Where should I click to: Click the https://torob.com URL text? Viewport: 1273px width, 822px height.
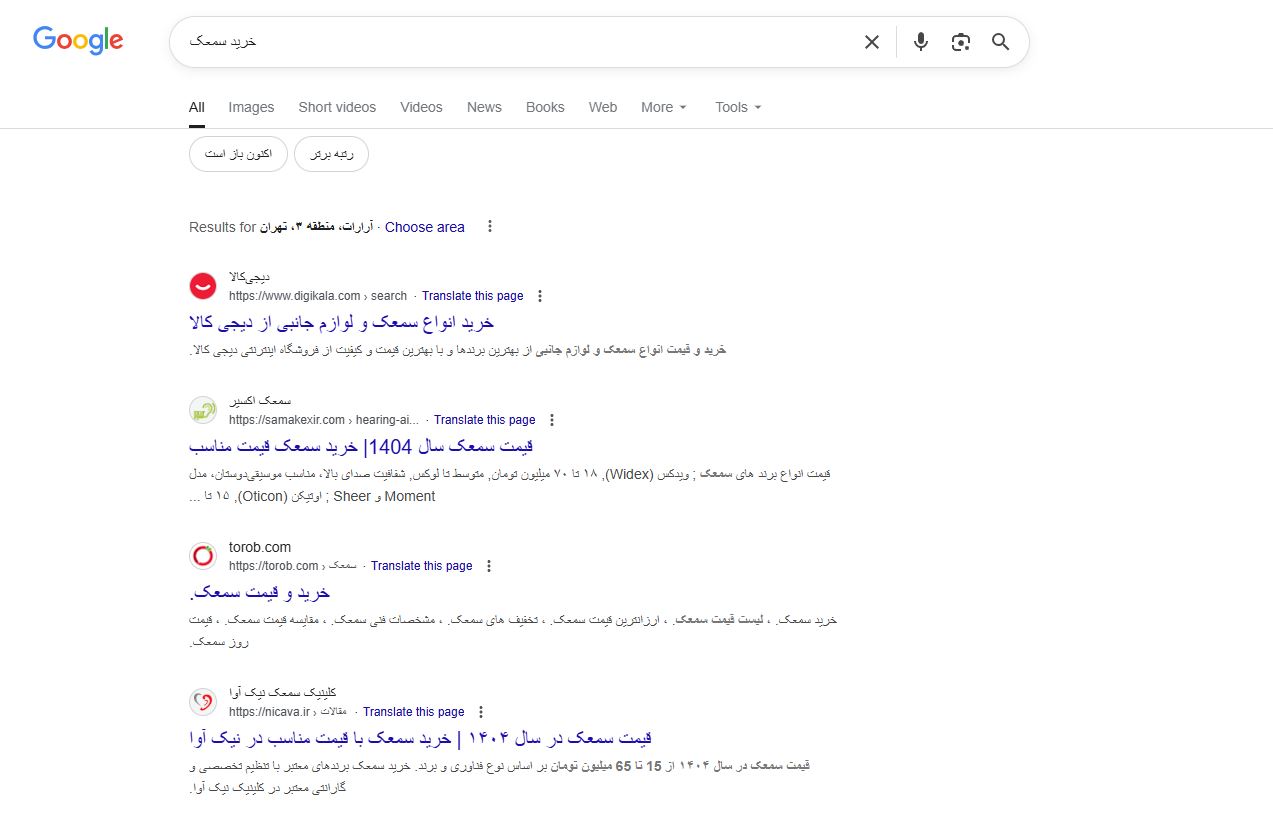click(x=273, y=566)
